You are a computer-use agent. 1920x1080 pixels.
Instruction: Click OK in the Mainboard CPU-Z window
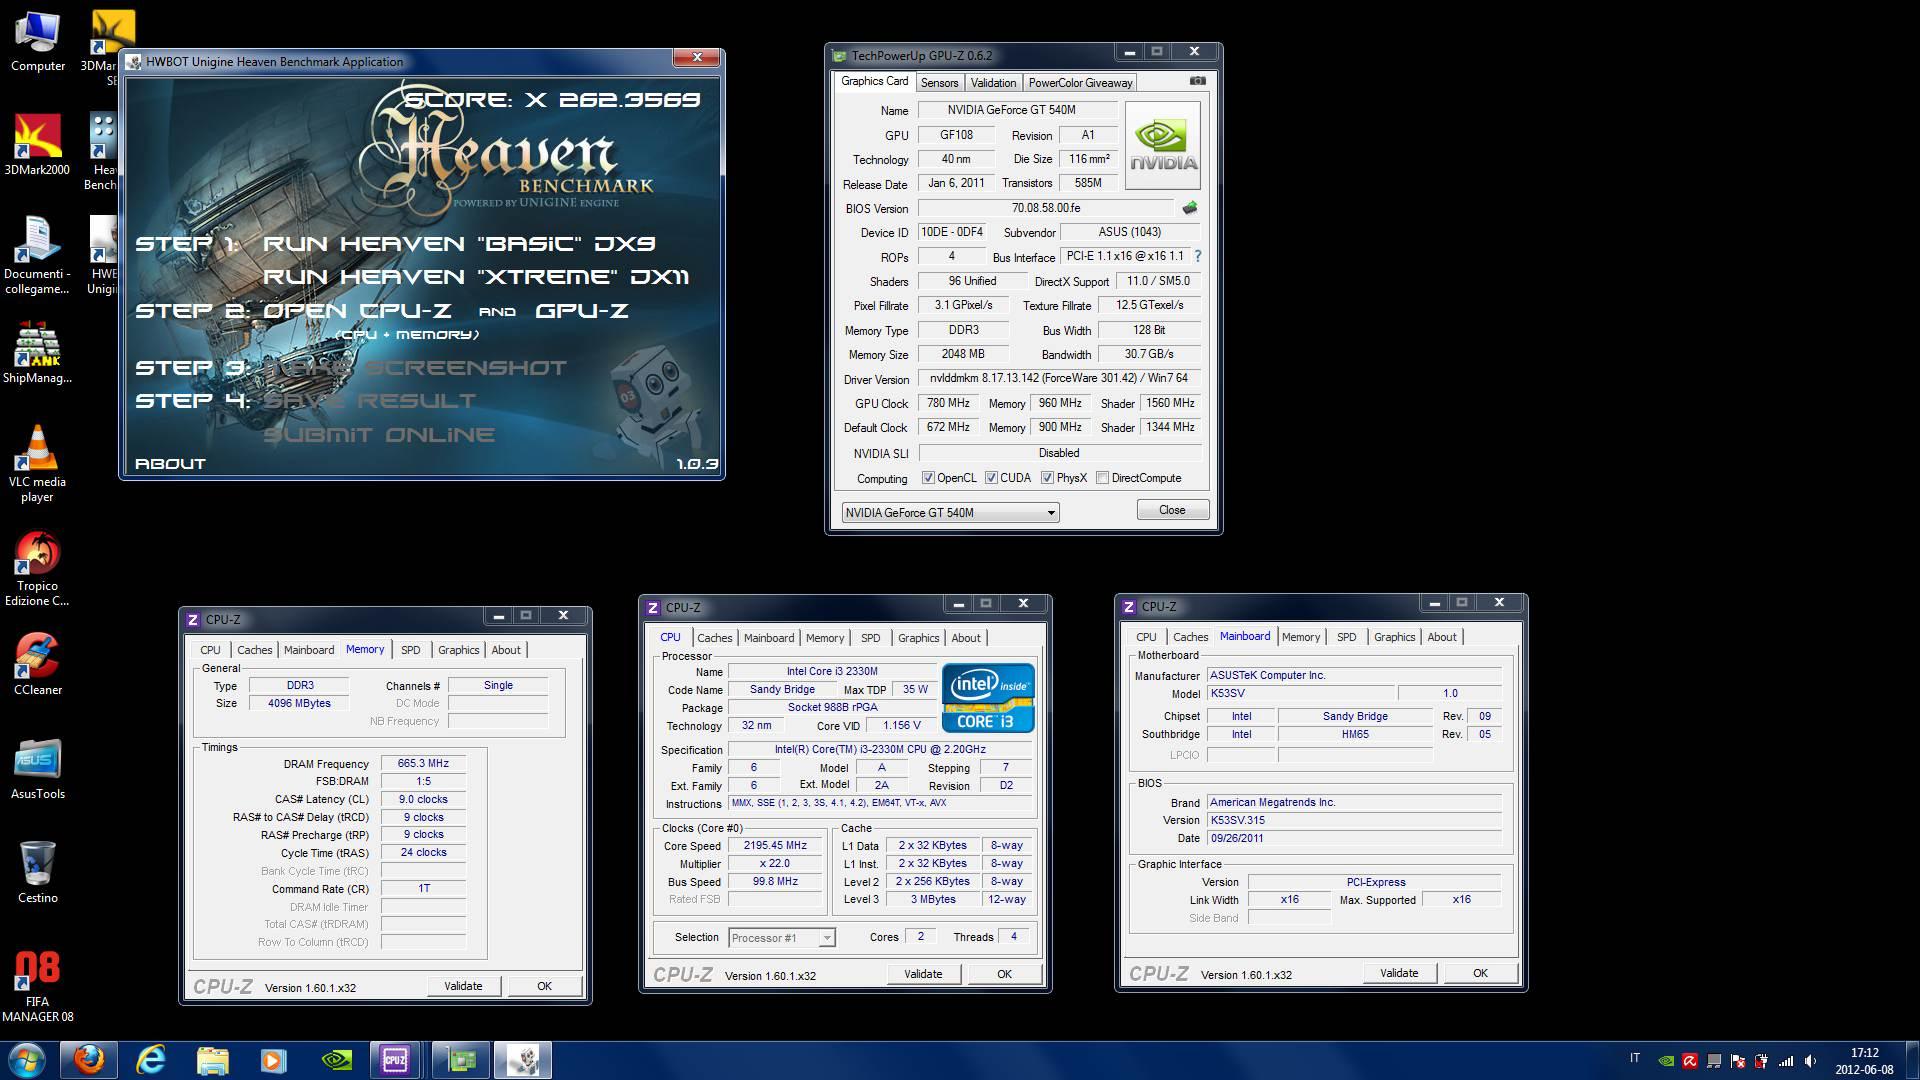point(1480,973)
